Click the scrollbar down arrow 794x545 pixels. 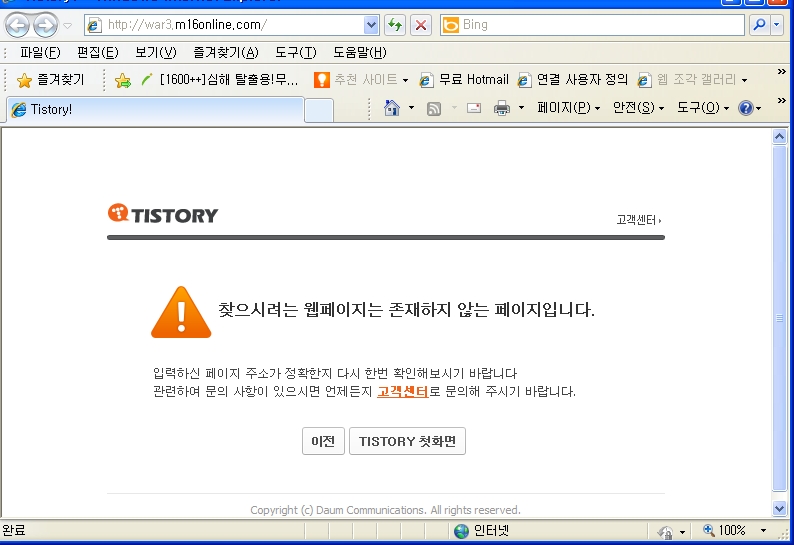pyautogui.click(x=779, y=508)
